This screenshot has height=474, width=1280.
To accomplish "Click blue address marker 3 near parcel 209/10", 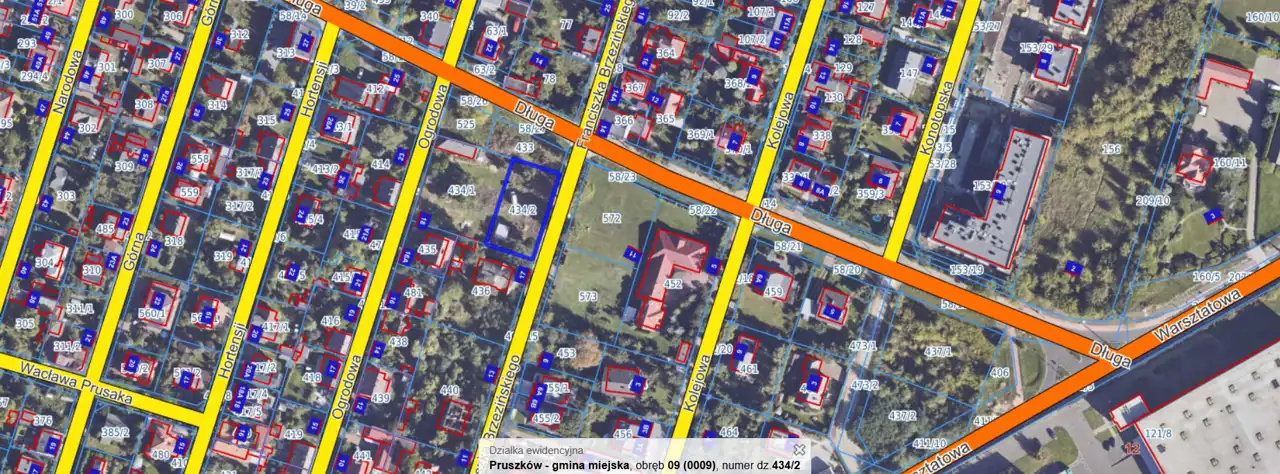I will click(x=1212, y=215).
